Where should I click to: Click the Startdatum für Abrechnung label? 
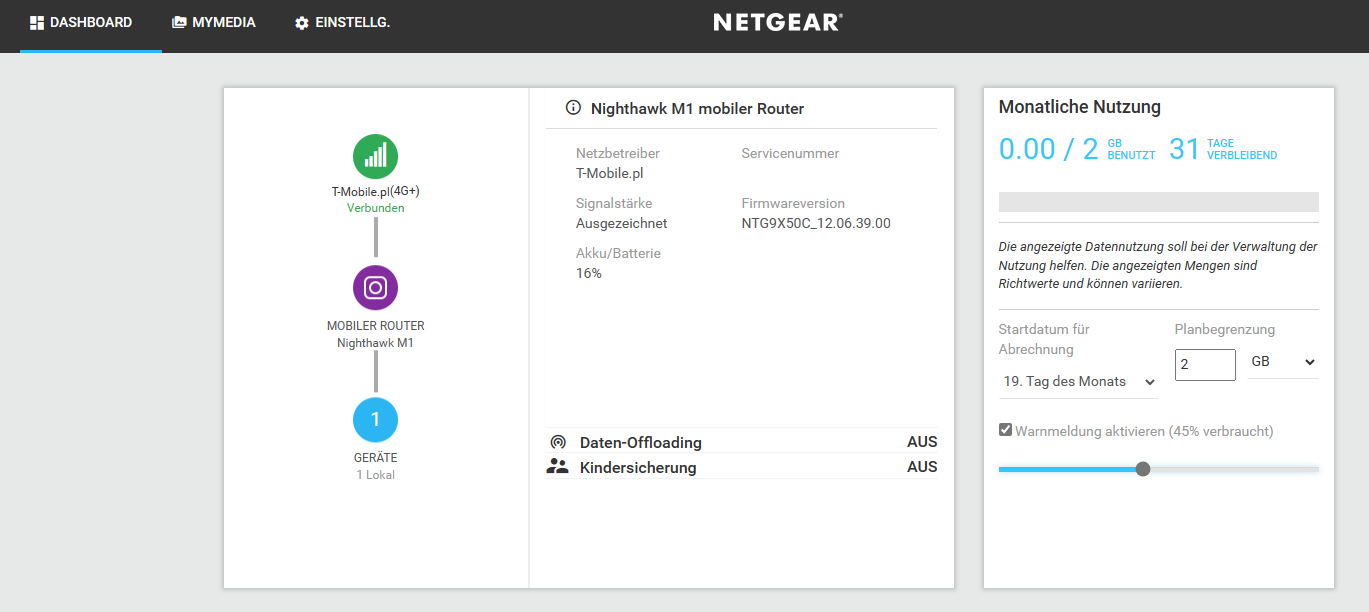pos(1046,339)
